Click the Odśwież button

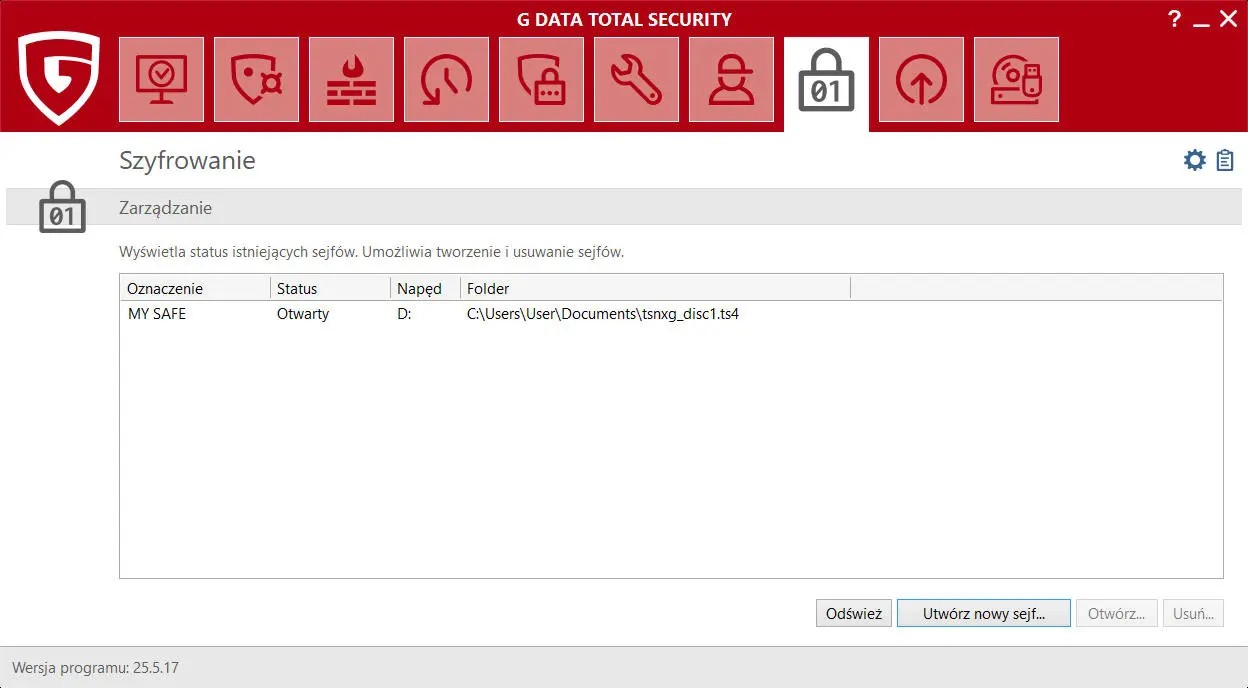point(853,613)
